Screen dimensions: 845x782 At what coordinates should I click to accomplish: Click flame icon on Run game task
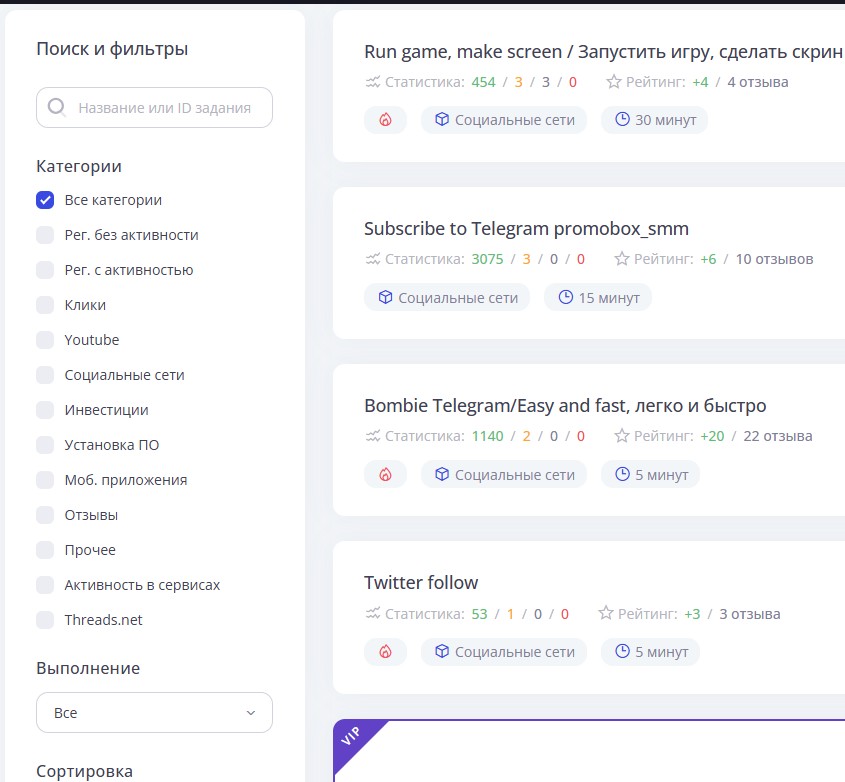tap(385, 120)
